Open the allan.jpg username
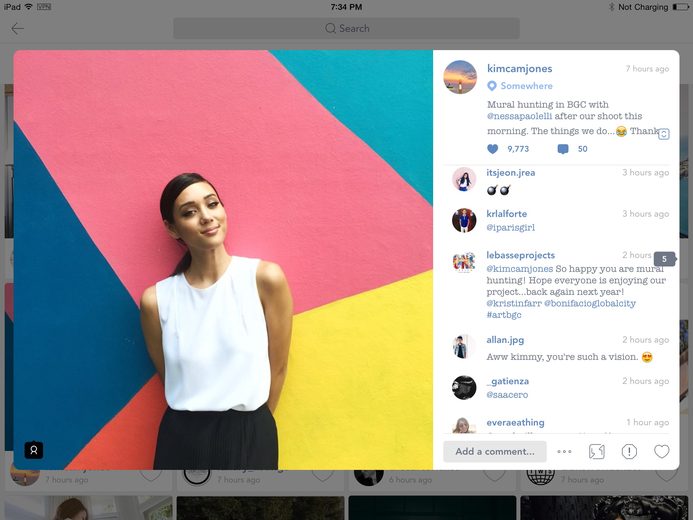 point(505,340)
